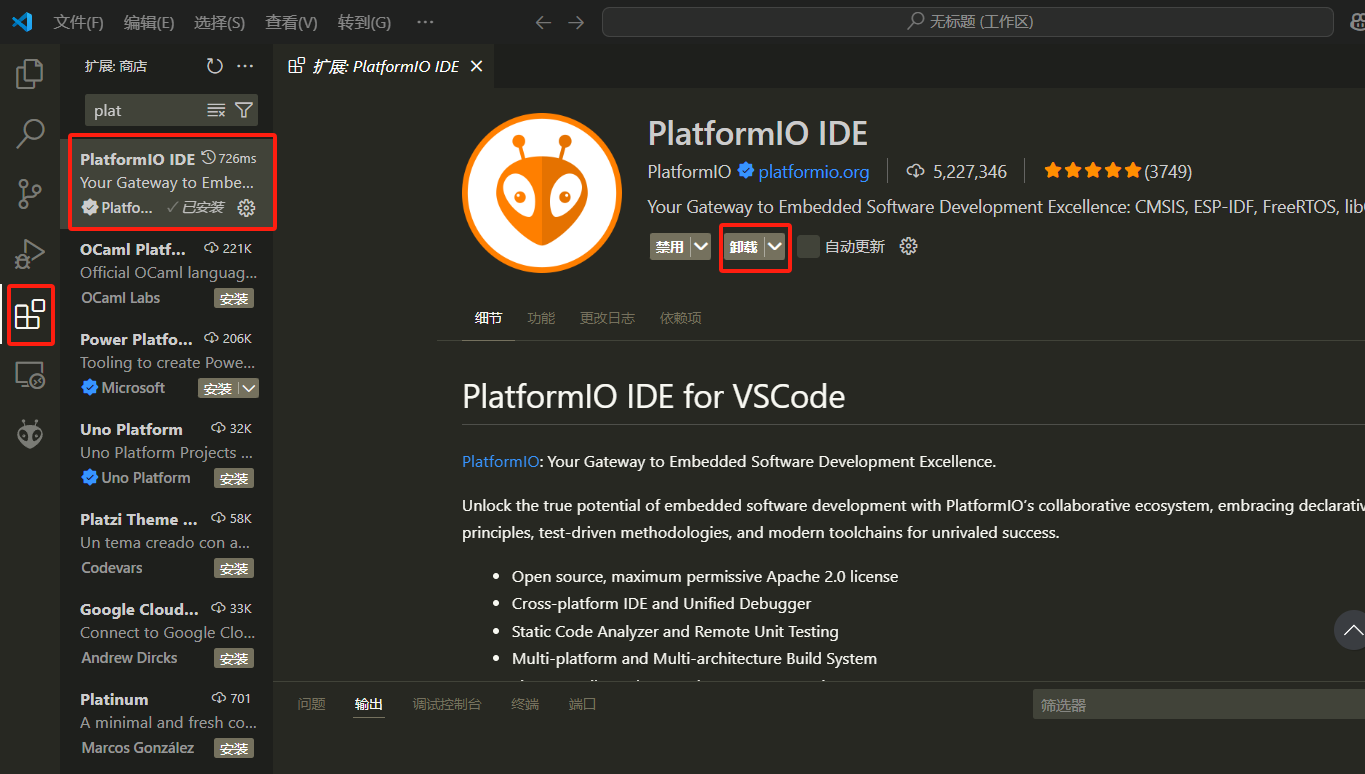Open the overflow menu in the menu bar
This screenshot has width=1365, height=774.
click(425, 22)
